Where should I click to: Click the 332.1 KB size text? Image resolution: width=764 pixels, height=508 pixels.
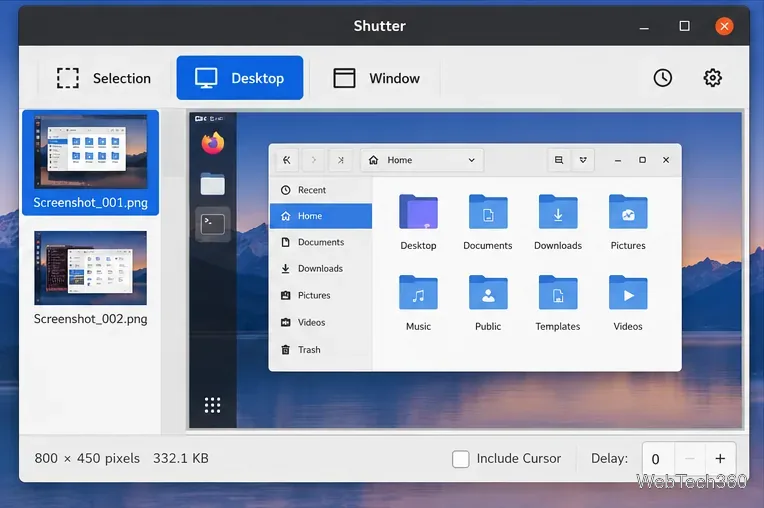(181, 459)
